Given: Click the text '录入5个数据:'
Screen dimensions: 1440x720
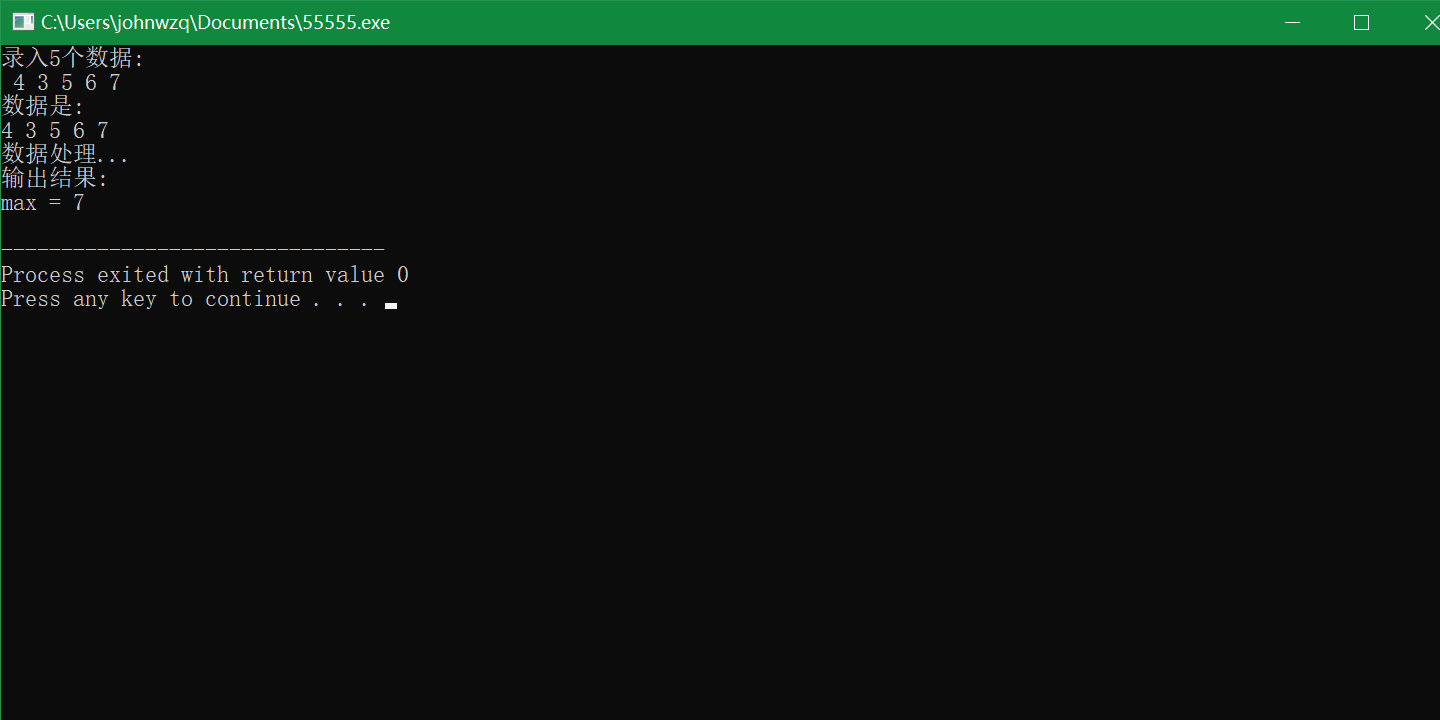Looking at the screenshot, I should pyautogui.click(x=72, y=57).
